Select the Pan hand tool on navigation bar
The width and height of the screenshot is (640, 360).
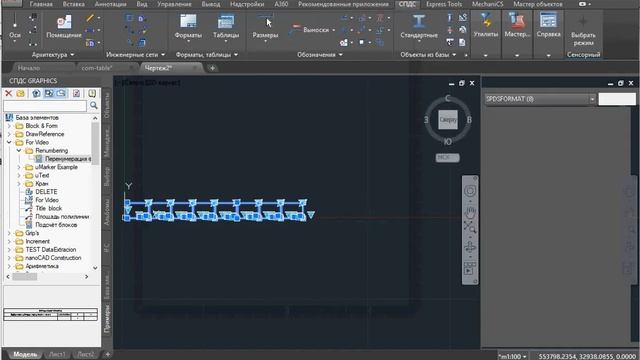pyautogui.click(x=470, y=212)
